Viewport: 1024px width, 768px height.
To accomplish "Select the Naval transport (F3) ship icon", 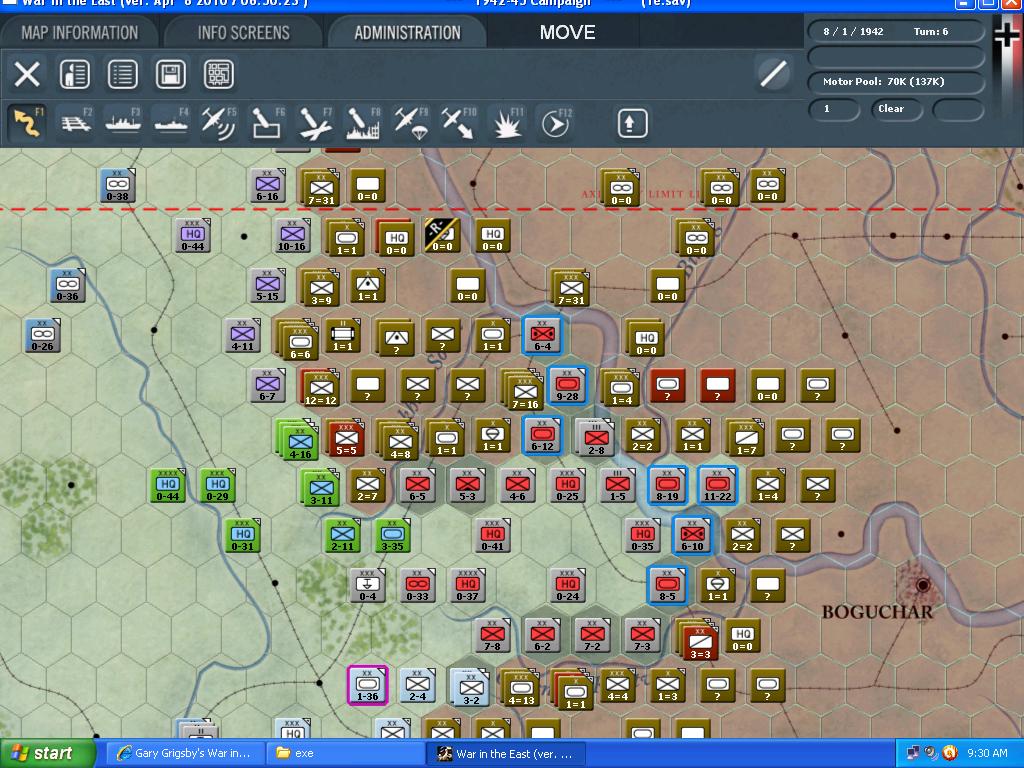I will coord(123,122).
